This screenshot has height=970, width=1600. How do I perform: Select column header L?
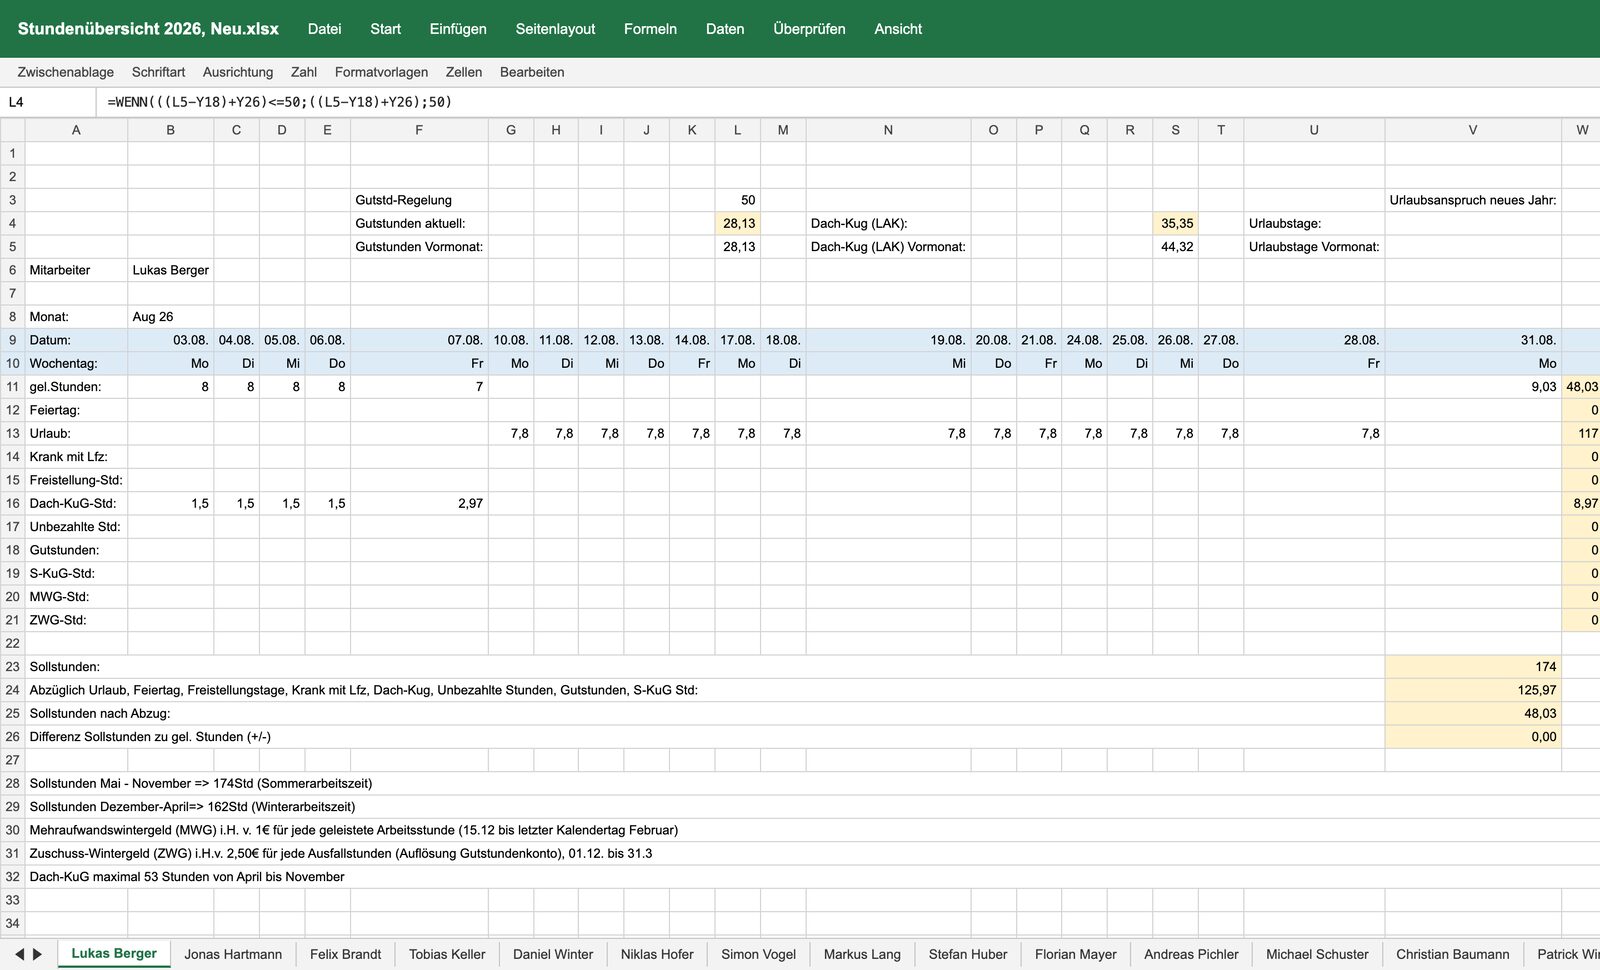coord(738,130)
